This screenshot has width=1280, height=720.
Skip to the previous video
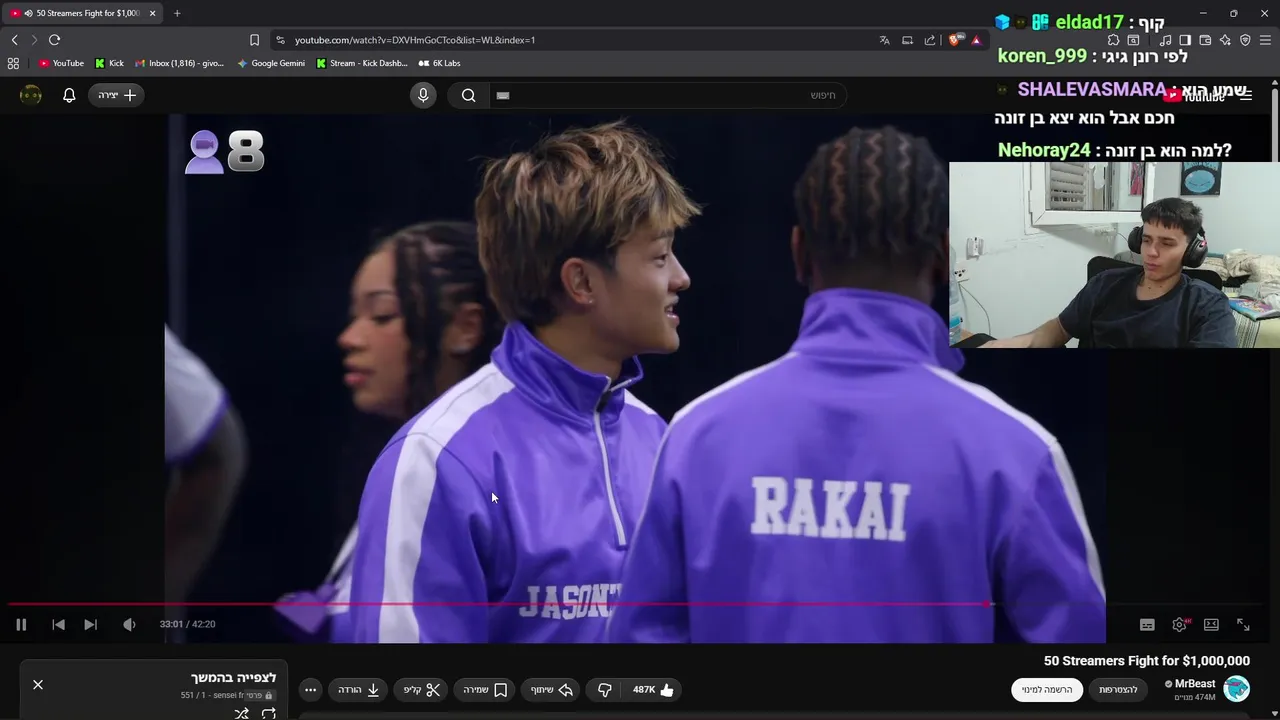[x=58, y=624]
